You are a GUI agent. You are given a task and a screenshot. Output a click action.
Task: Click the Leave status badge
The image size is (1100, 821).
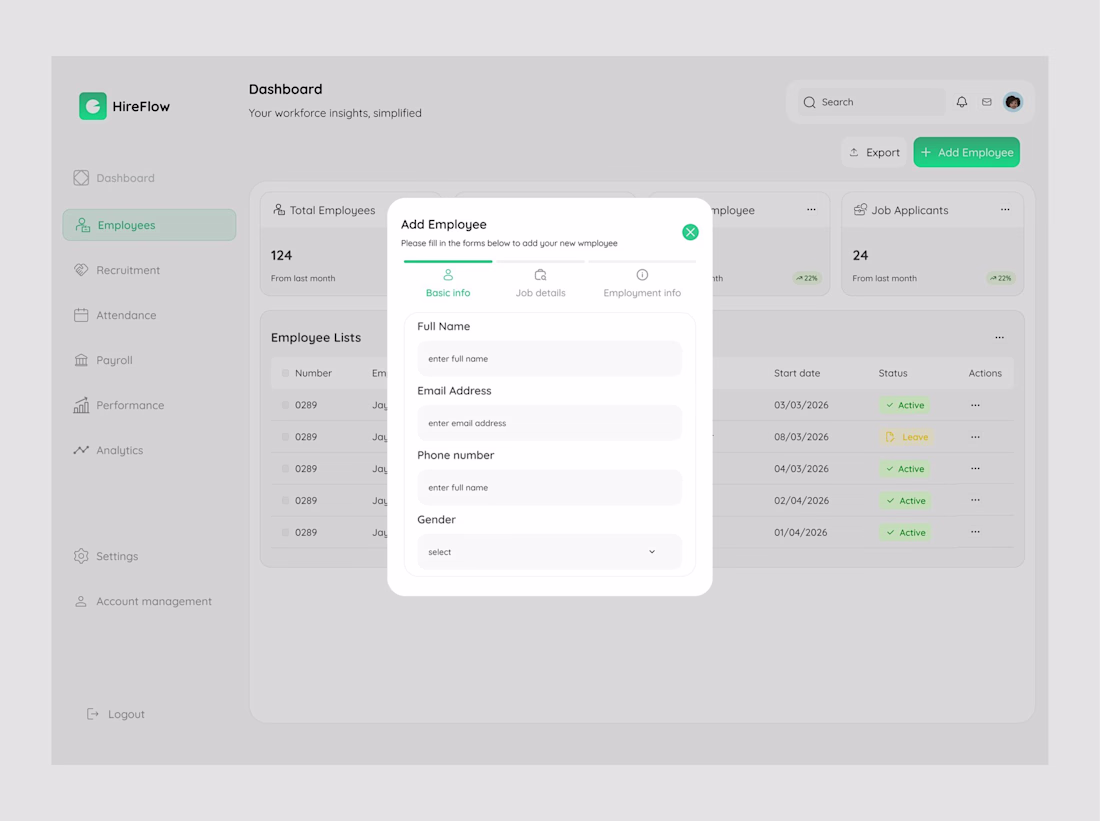pyautogui.click(x=906, y=436)
